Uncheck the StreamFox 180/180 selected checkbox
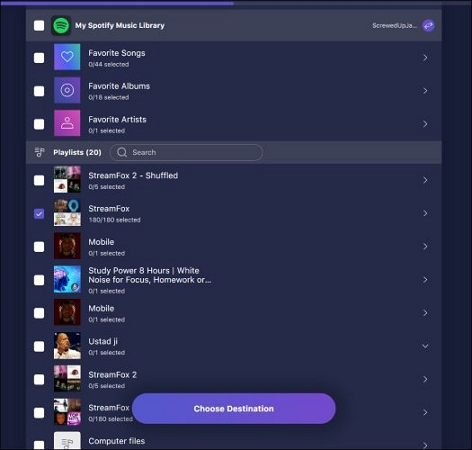The image size is (472, 450). click(39, 214)
